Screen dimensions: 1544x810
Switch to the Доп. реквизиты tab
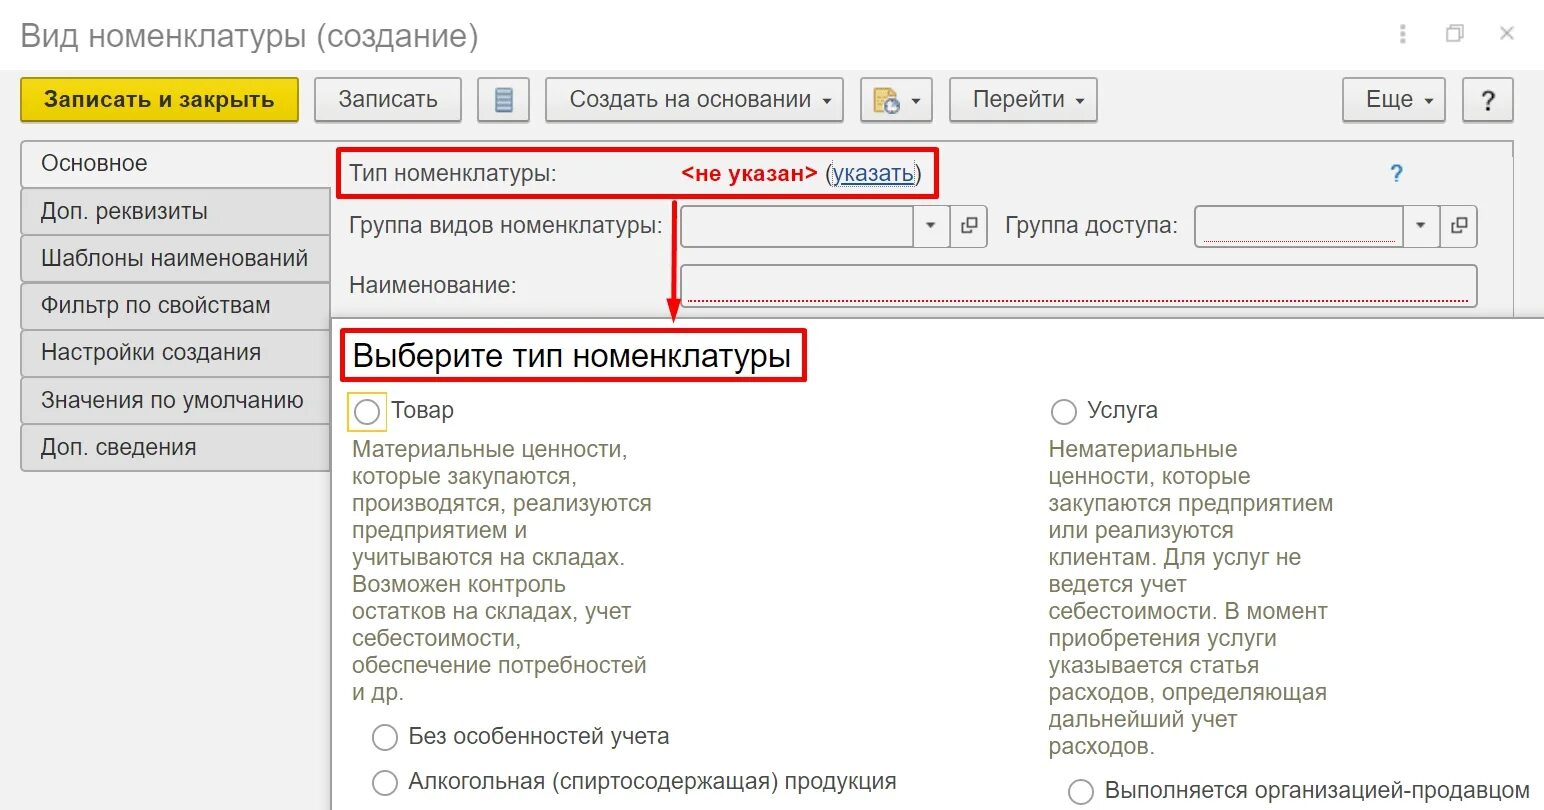pos(176,212)
